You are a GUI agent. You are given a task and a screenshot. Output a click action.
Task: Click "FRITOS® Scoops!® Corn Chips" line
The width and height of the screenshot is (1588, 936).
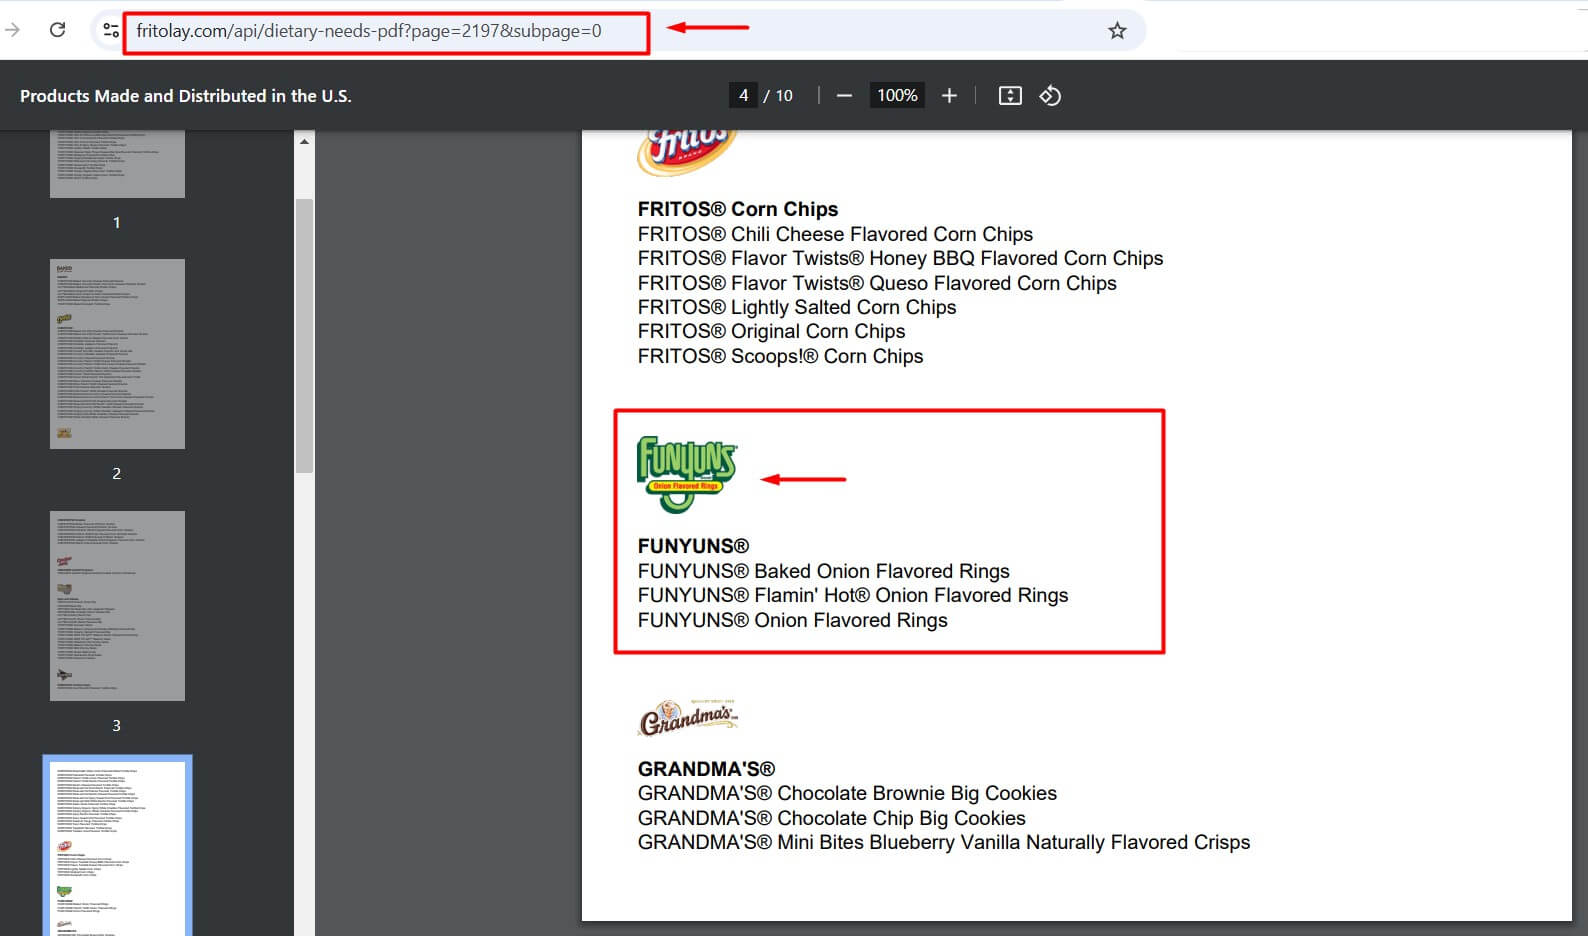780,356
